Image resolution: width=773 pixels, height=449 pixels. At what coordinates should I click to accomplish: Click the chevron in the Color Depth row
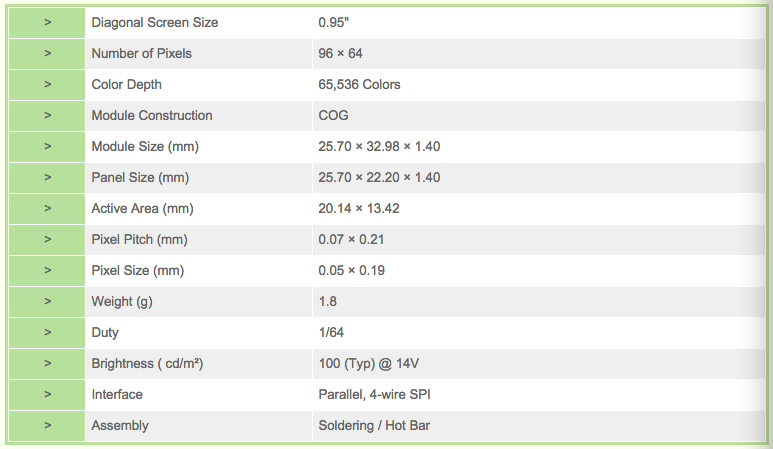tap(47, 84)
